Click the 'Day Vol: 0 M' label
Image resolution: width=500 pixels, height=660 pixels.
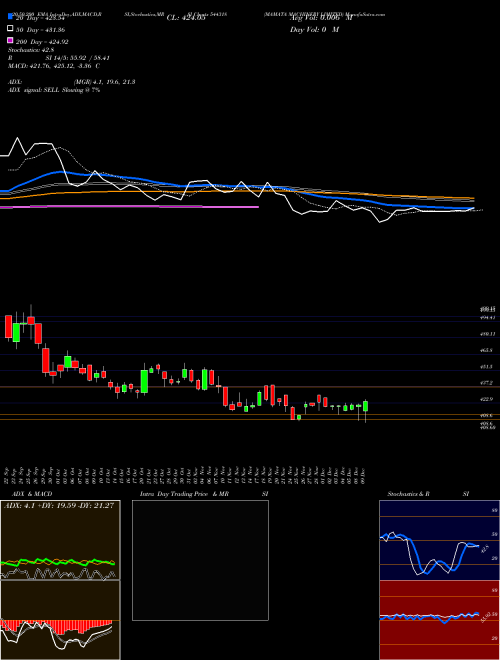pos(314,30)
